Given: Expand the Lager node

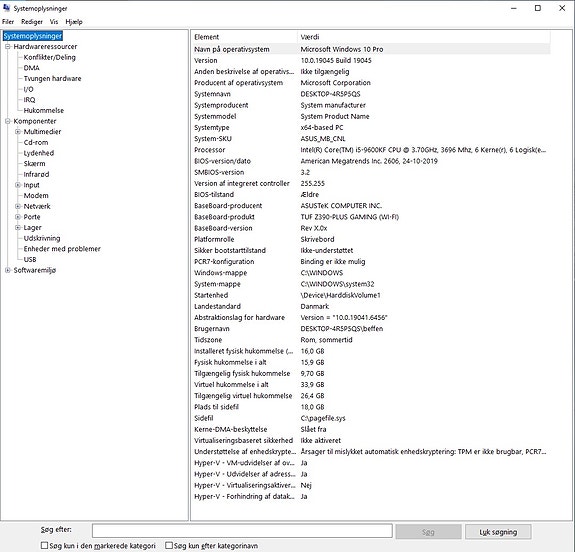Looking at the screenshot, I should point(18,227).
